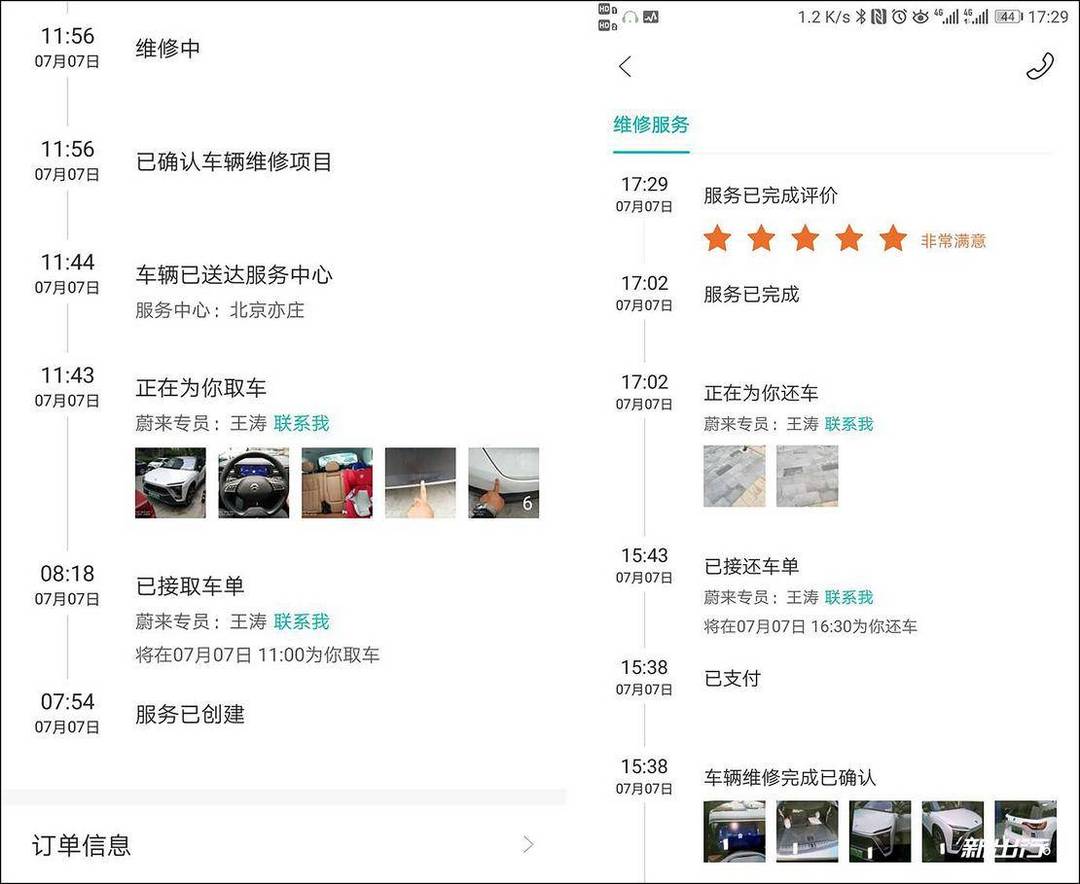Select the 车辆维修完成已确认 entry
The height and width of the screenshot is (884, 1080).
(790, 777)
